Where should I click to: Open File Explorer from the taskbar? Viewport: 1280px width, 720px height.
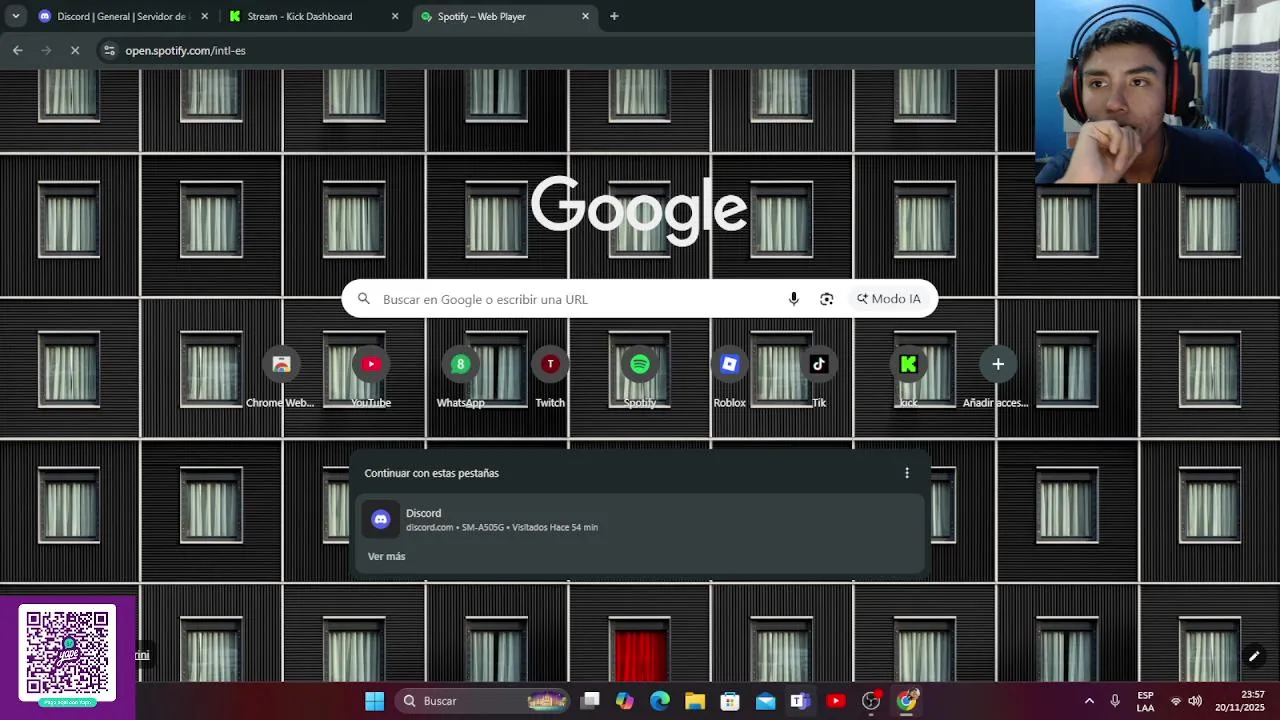point(695,701)
